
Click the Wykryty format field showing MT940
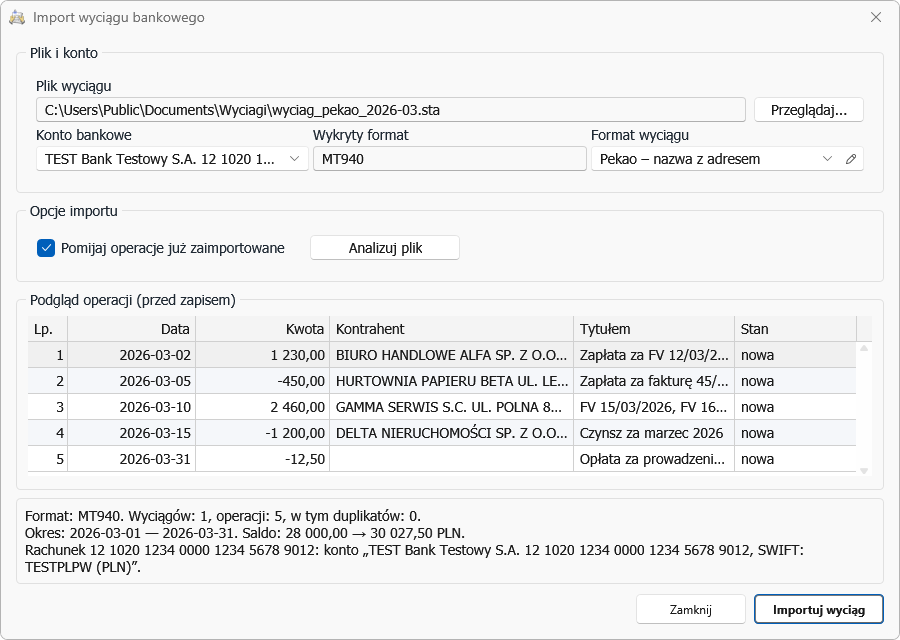449,159
